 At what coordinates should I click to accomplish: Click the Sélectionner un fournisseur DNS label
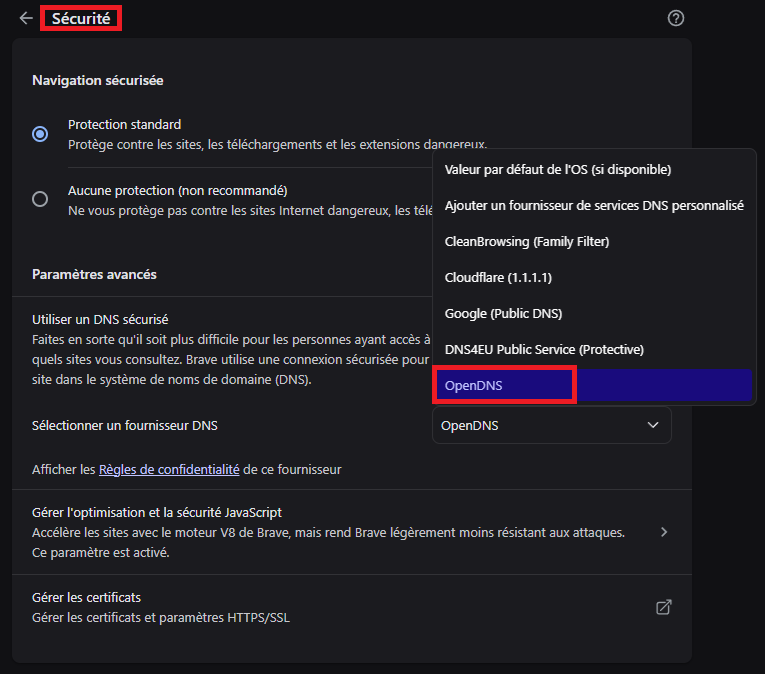(x=125, y=426)
